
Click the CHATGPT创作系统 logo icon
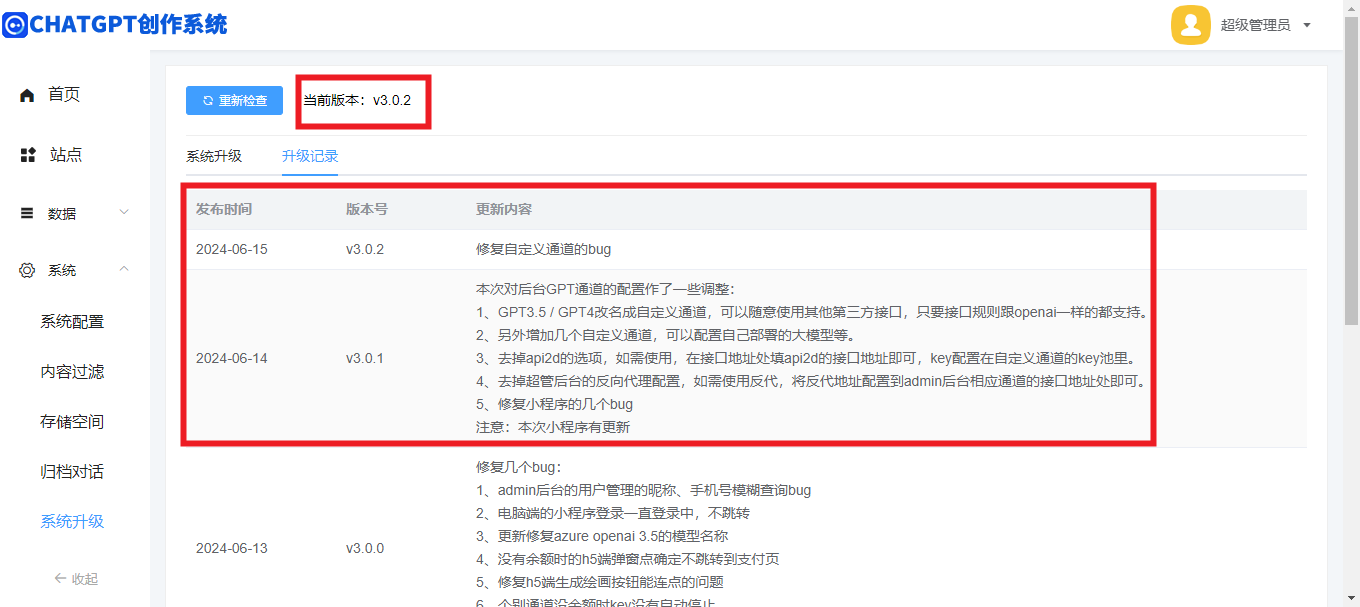(14, 24)
